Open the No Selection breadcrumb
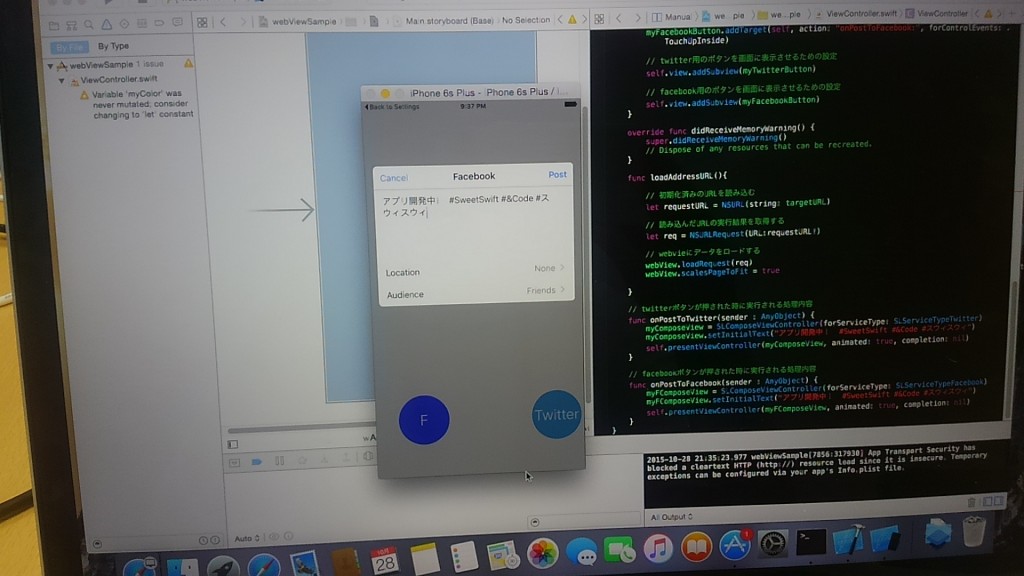1024x576 pixels. tap(526, 20)
